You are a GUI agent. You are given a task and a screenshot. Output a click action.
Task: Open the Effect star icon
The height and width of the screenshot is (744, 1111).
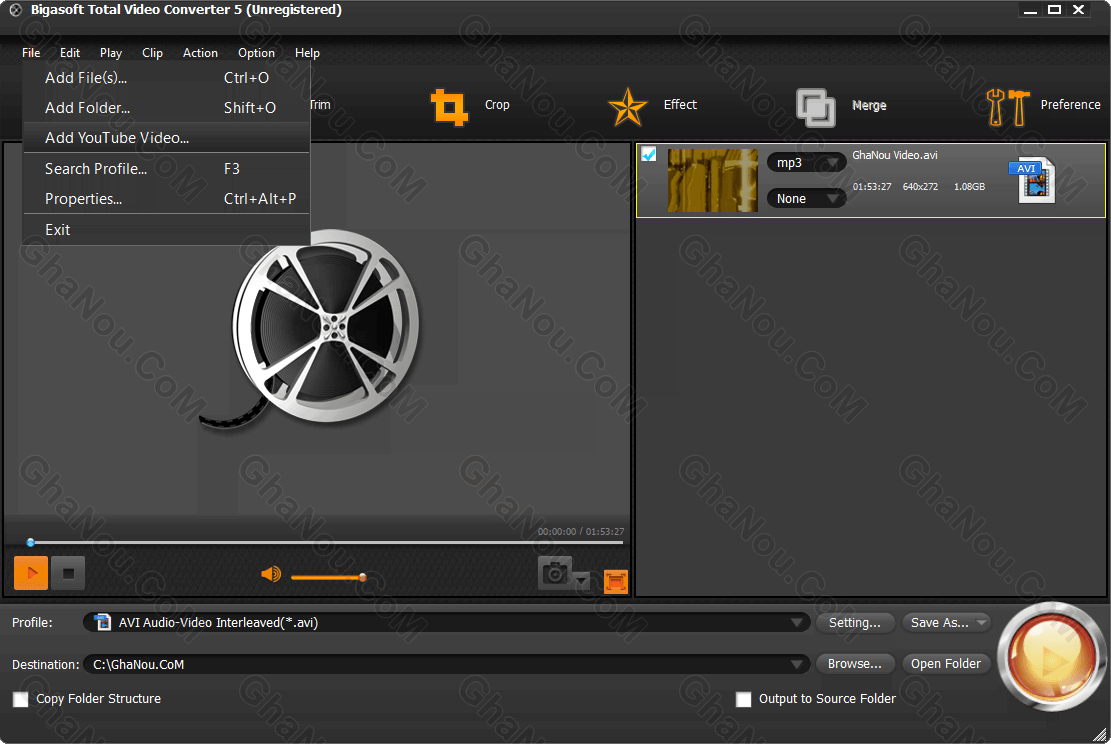[627, 107]
